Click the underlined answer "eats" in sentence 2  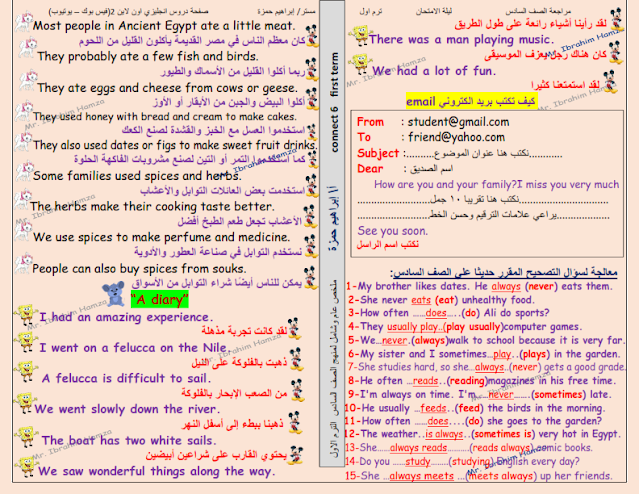(x=421, y=300)
